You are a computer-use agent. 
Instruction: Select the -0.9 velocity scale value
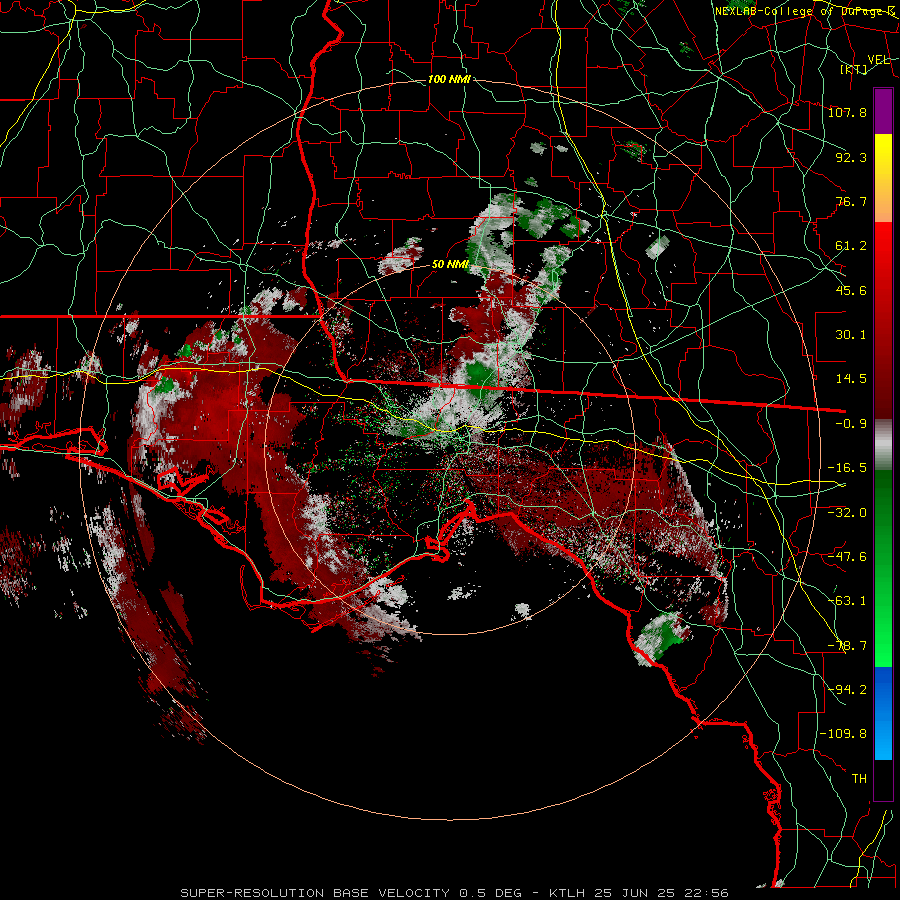pos(851,424)
